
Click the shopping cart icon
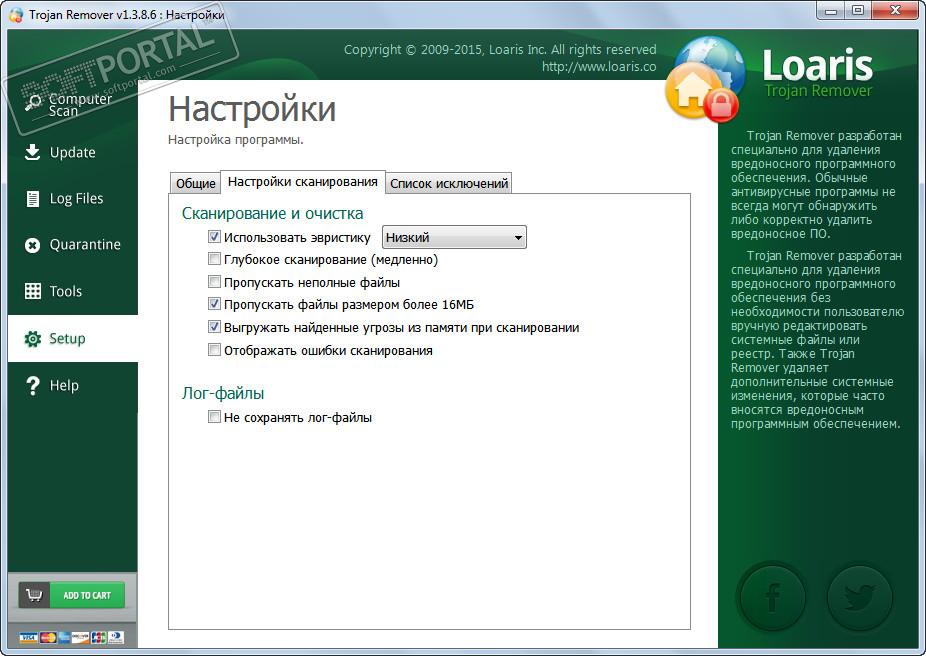(34, 595)
